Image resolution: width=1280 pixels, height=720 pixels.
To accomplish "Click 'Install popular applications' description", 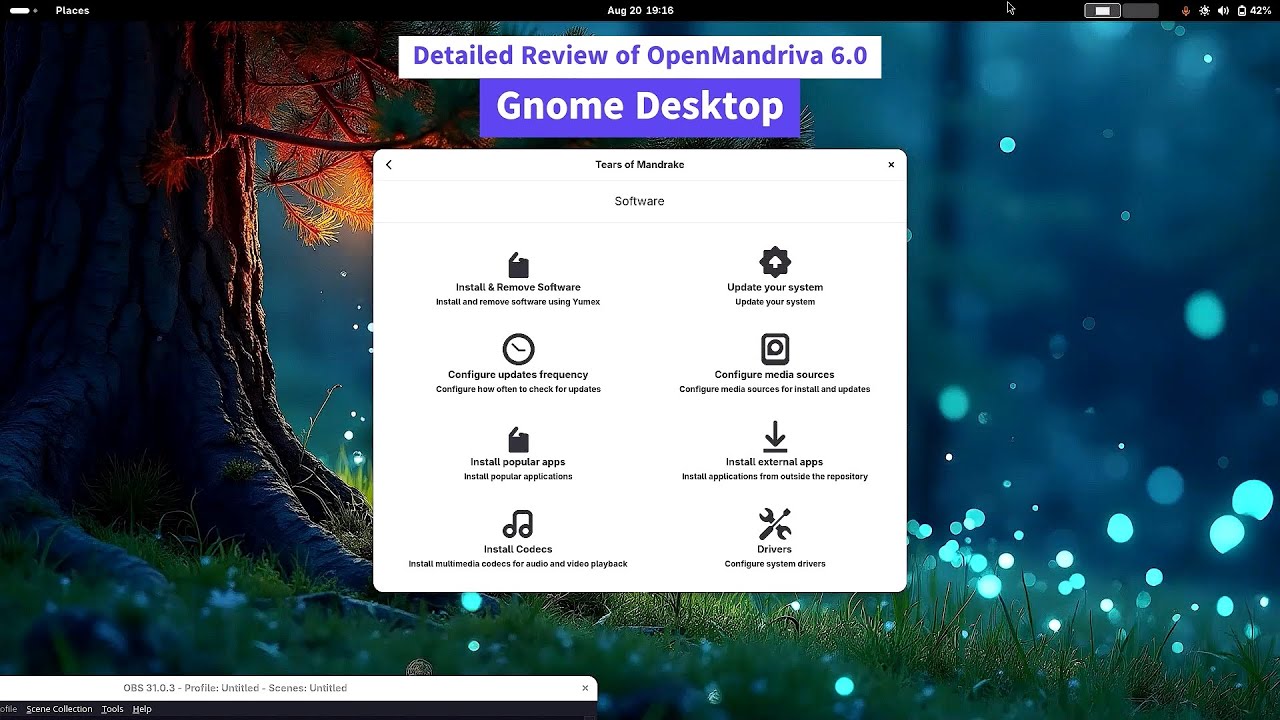I will (x=518, y=477).
